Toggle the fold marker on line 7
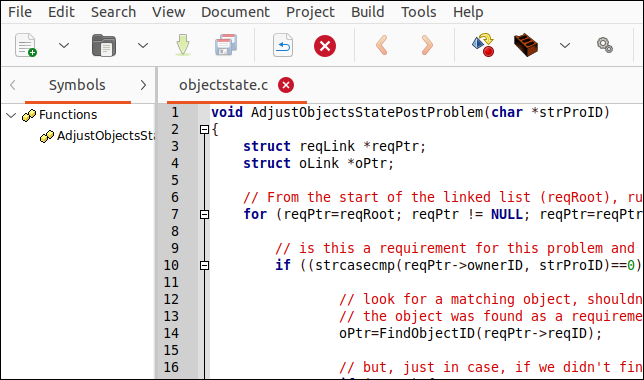The image size is (644, 380). (204, 214)
